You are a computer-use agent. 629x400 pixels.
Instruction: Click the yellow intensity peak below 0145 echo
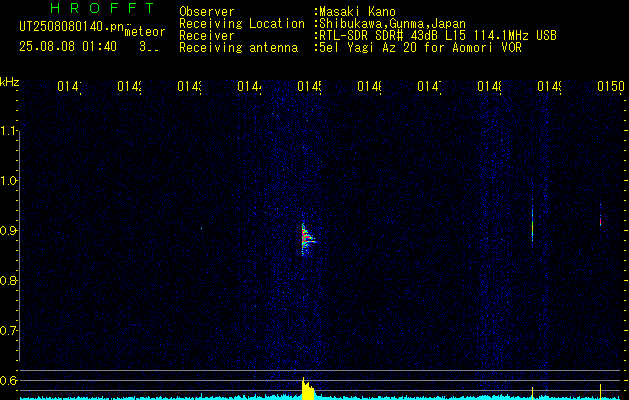tap(308, 389)
